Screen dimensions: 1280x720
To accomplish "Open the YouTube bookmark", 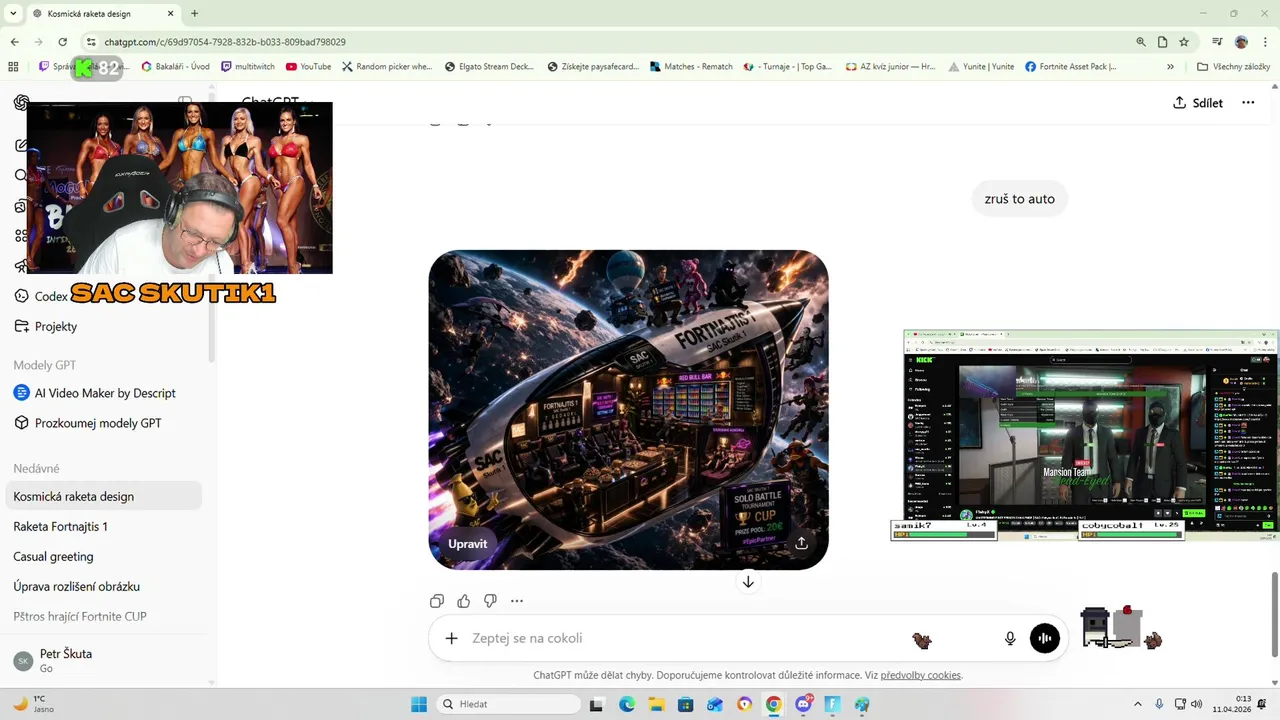I will pos(308,67).
